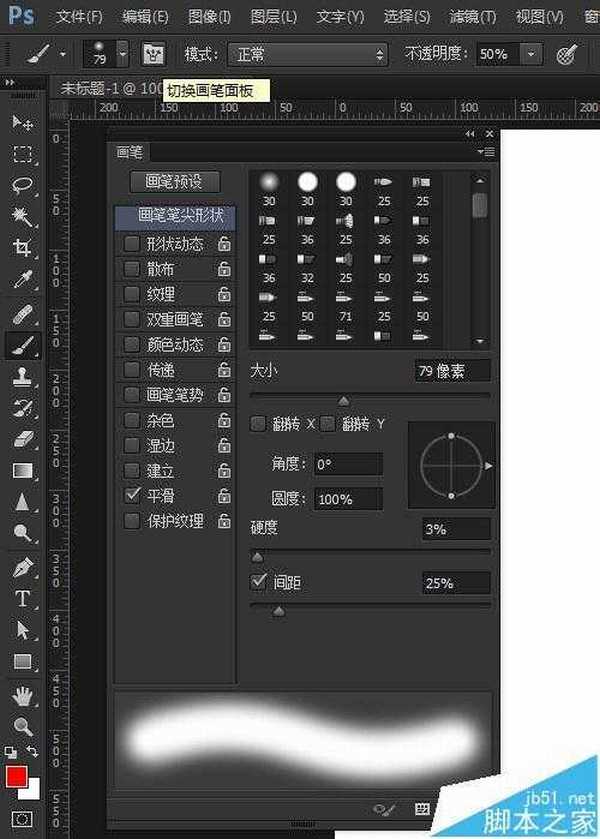Screen dimensions: 600x839
Task: Open the 文件(F) menu
Action: pos(79,17)
